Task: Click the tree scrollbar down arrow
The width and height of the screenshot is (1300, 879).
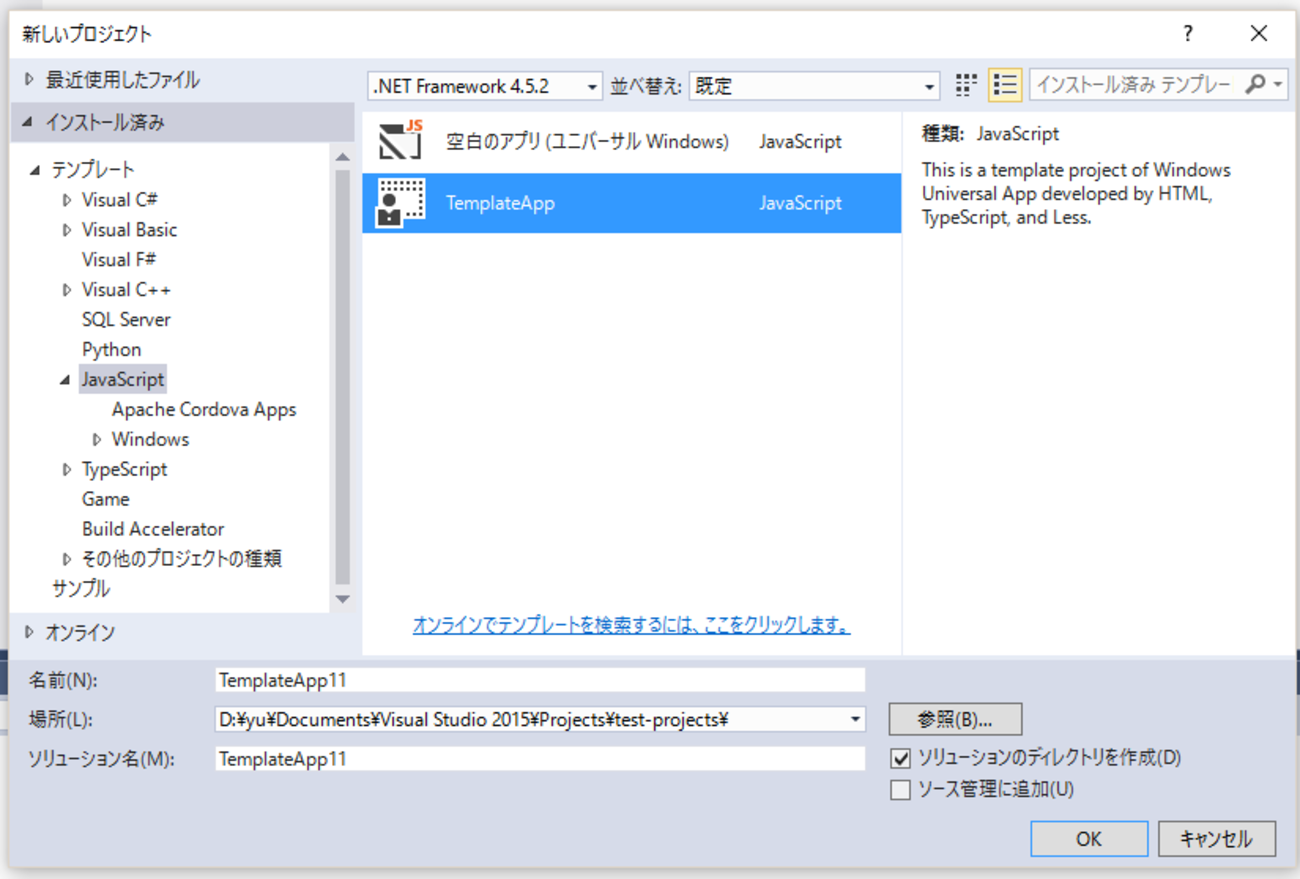Action: [343, 599]
